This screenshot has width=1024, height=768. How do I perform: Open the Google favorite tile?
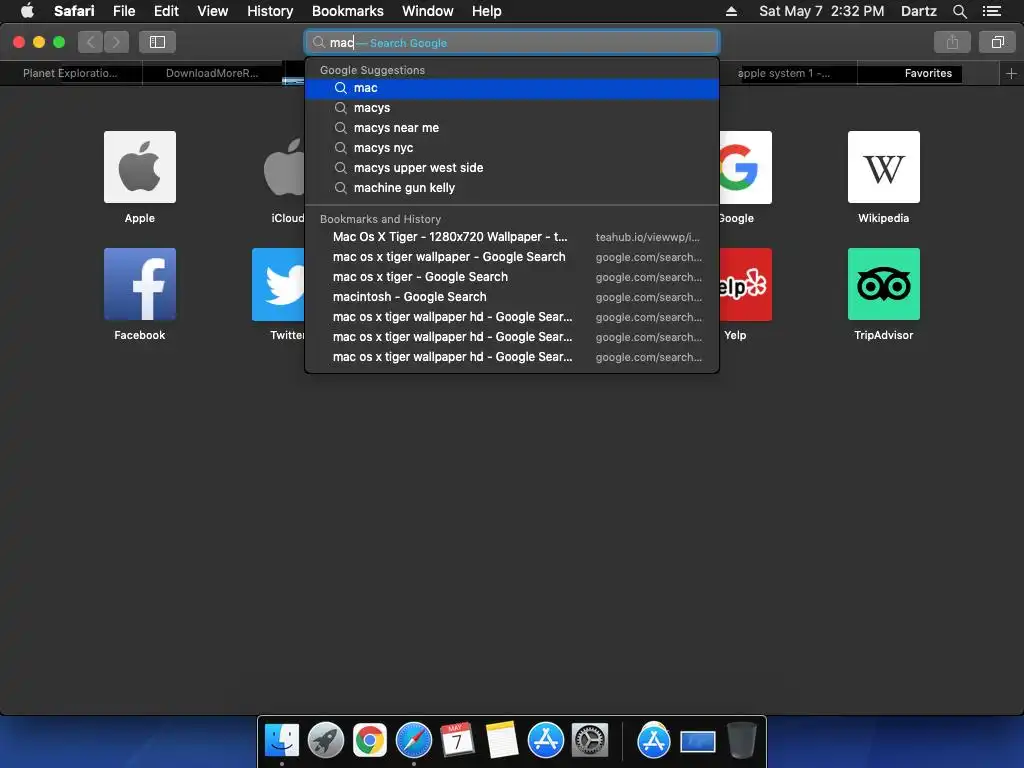click(x=745, y=167)
